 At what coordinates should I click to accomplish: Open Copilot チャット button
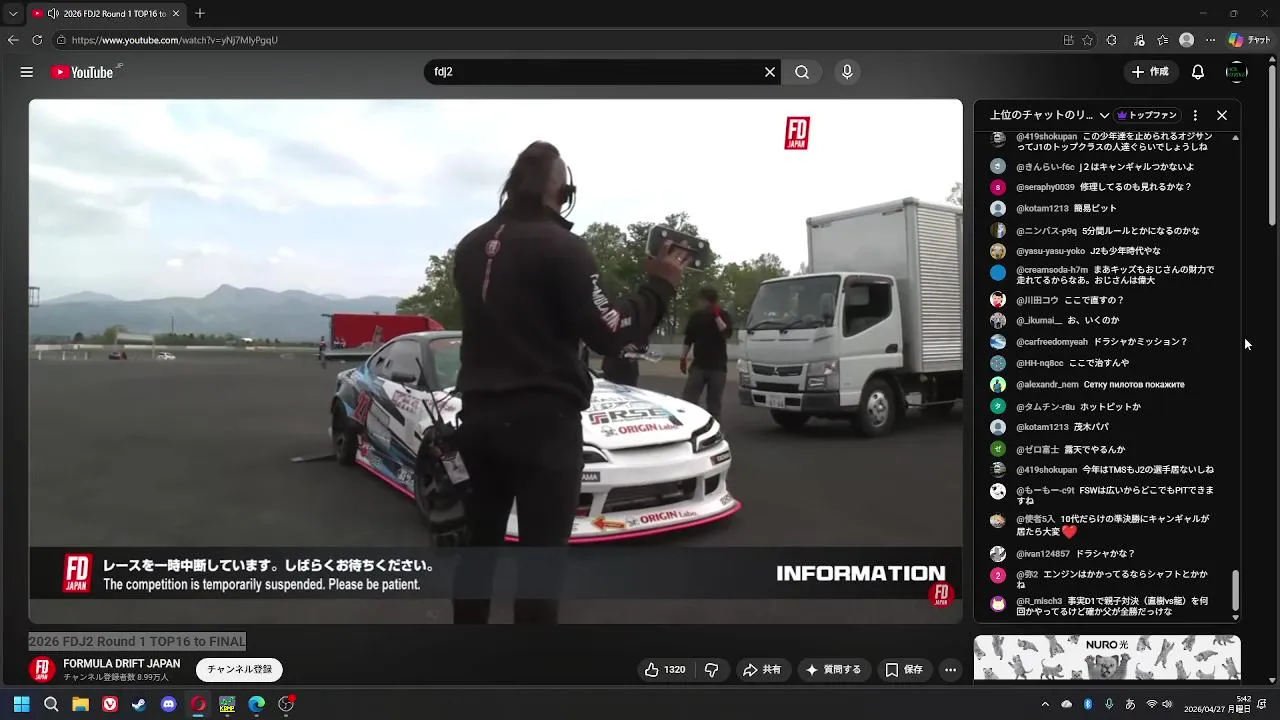(x=1249, y=40)
